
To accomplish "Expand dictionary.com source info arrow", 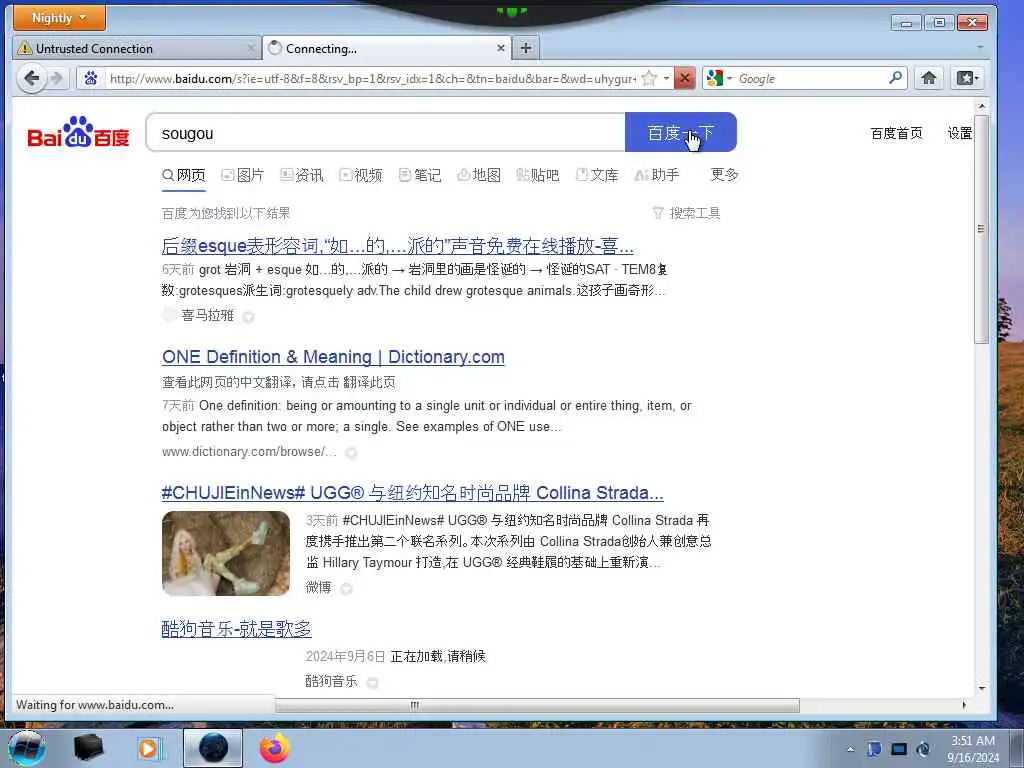I will [351, 453].
